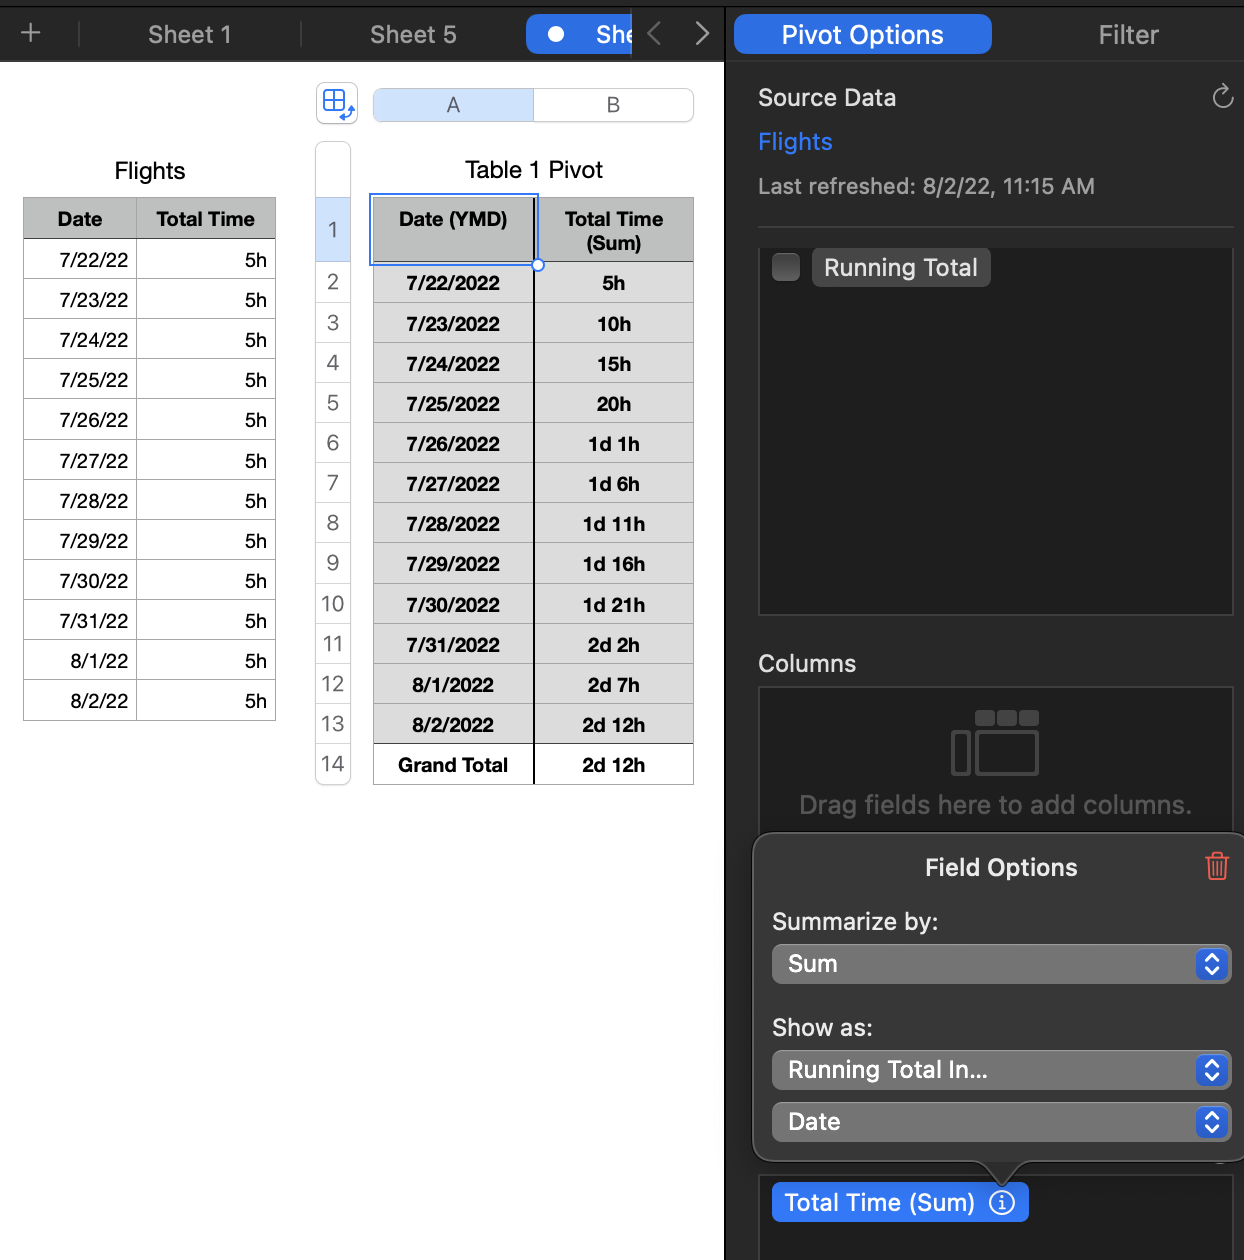Enable the Running Total checkbox
The image size is (1244, 1260).
coord(786,267)
